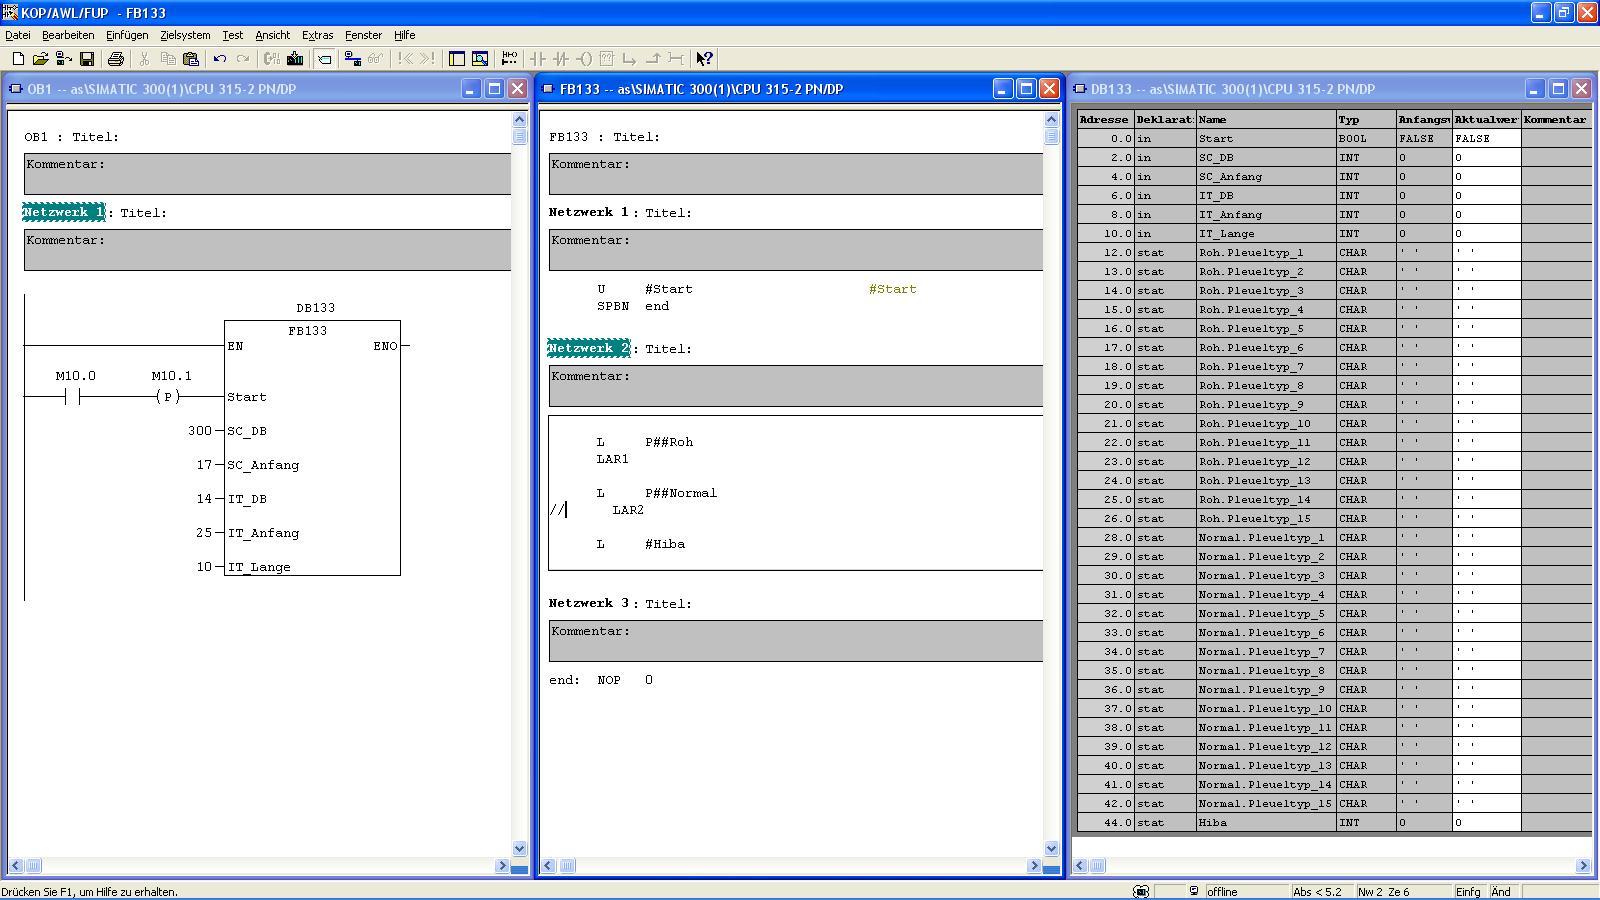Image resolution: width=1600 pixels, height=900 pixels.
Task: Click the M10.0 contact in OB1
Action: click(x=72, y=397)
